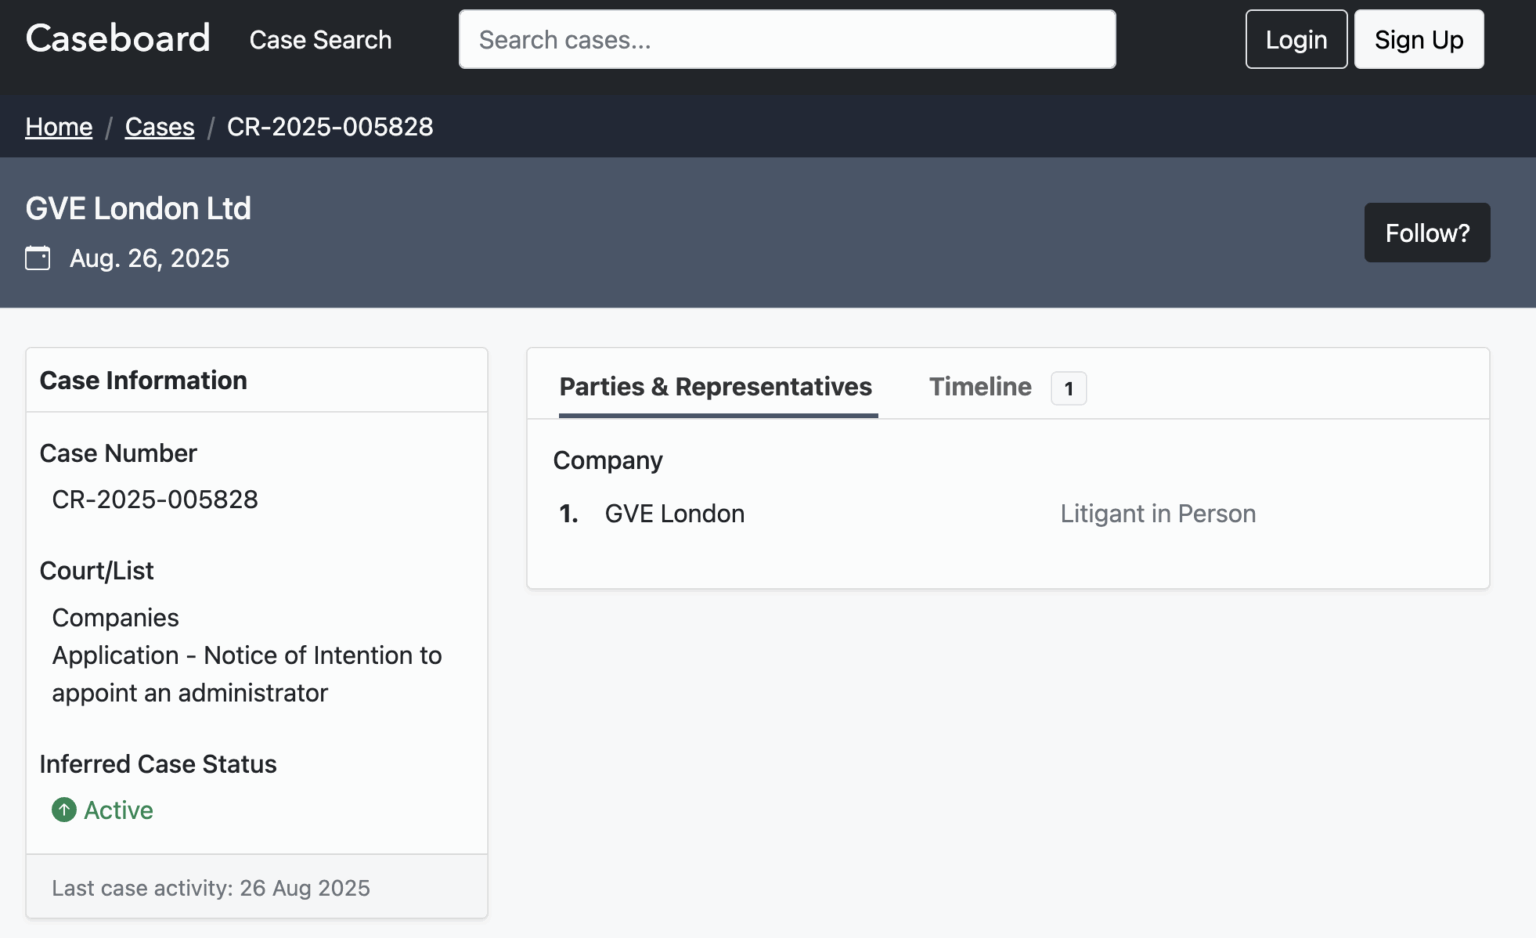Select the Parties & Representatives tab
Image resolution: width=1536 pixels, height=938 pixels.
click(715, 387)
